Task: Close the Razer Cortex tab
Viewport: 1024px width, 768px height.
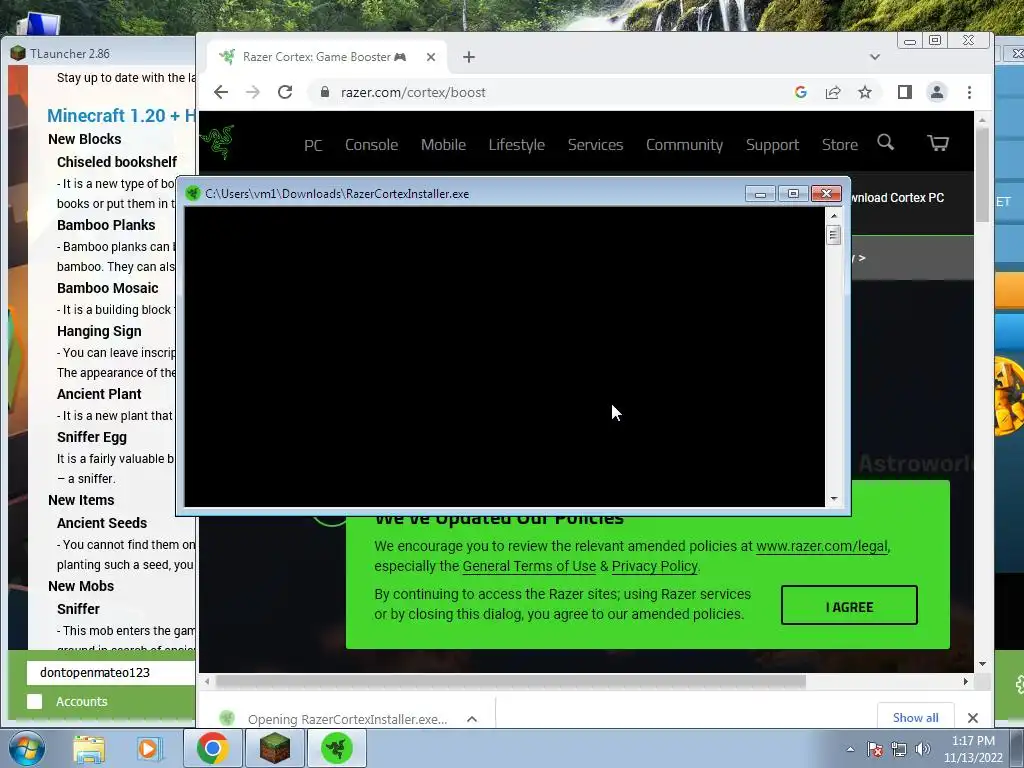Action: 431,57
